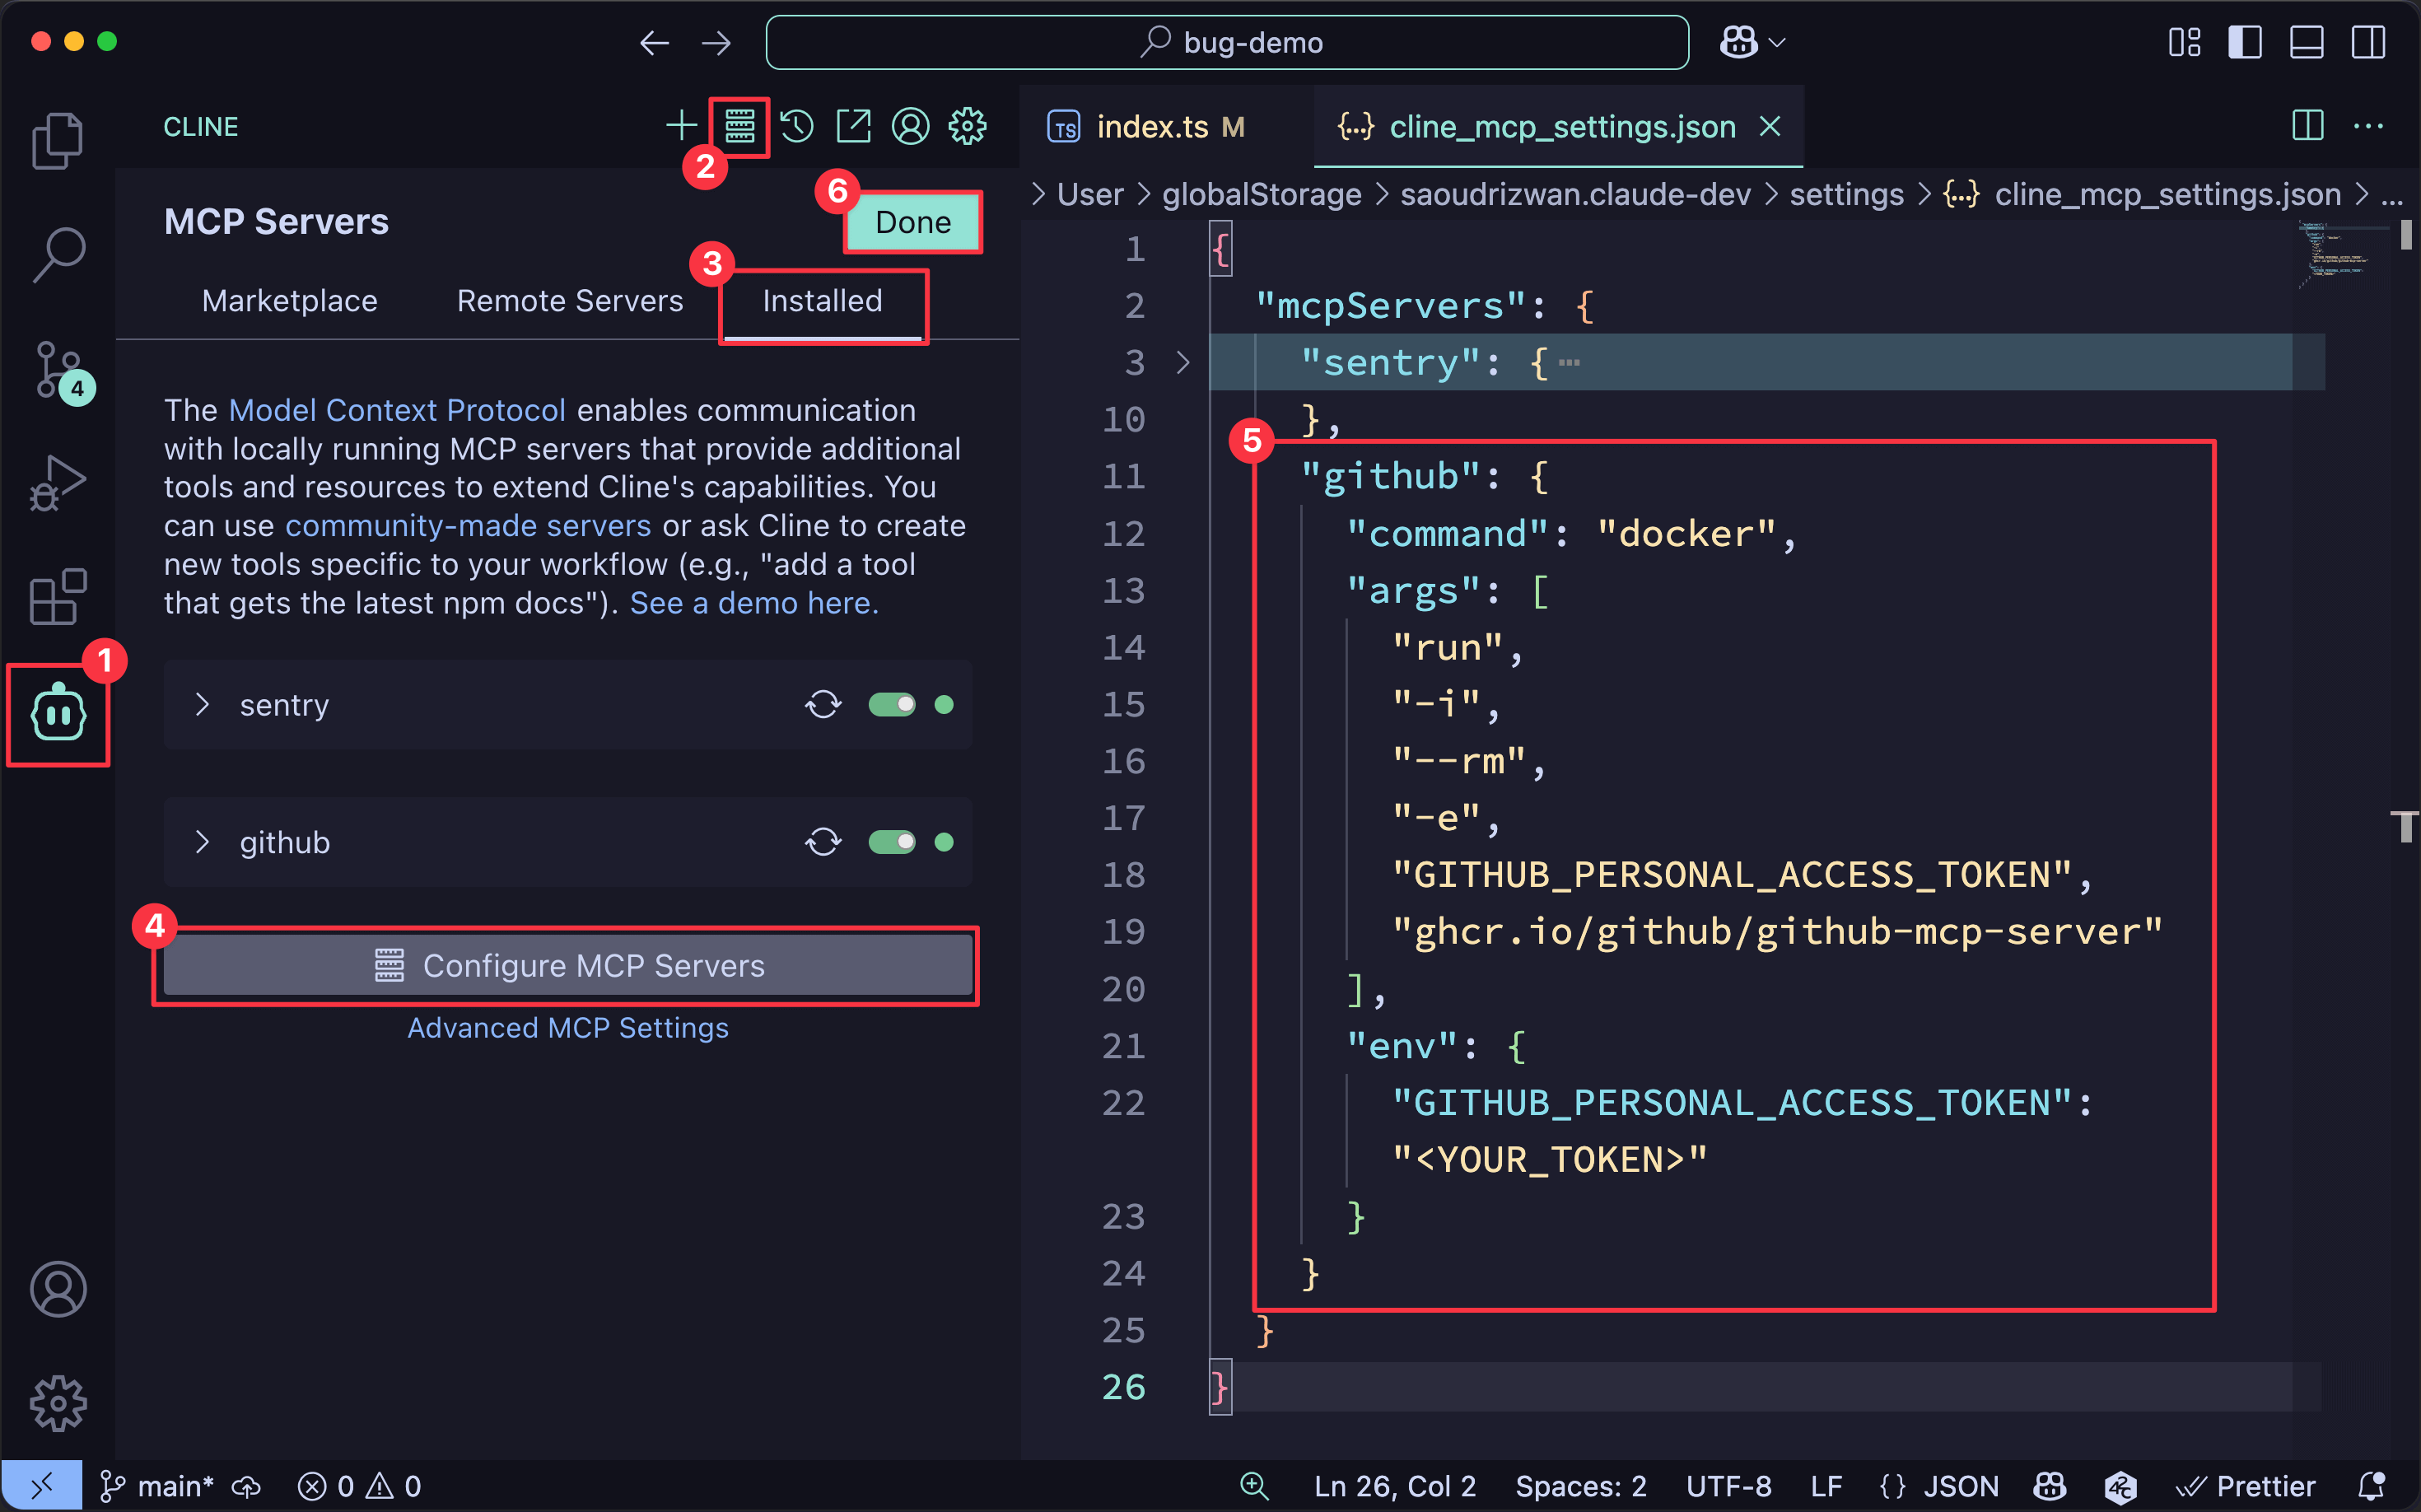
Task: Expand the github server entry
Action: pos(203,842)
